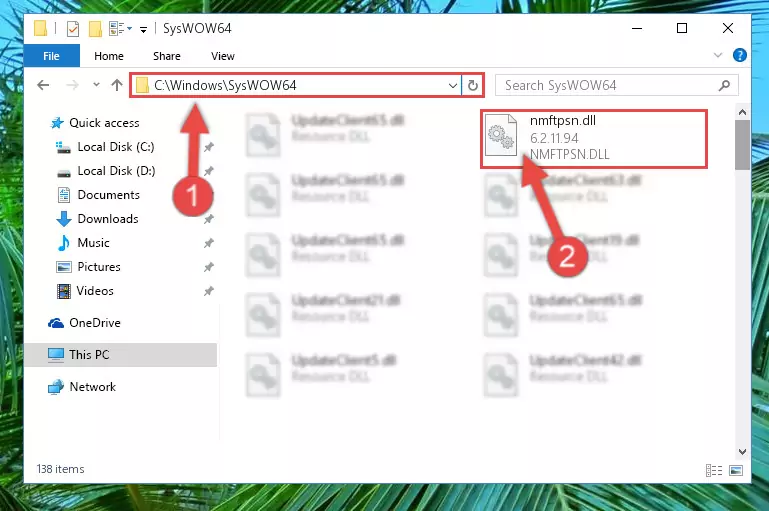Open Videos in the sidebar
Viewport: 769px width, 511px height.
tap(95, 291)
